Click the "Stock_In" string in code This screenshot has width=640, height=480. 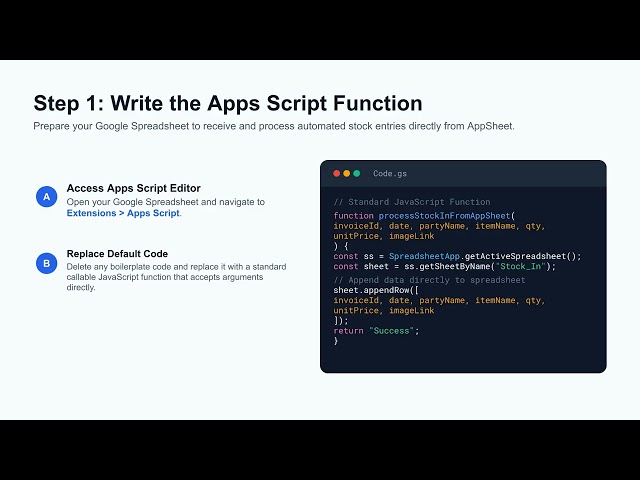tap(520, 267)
